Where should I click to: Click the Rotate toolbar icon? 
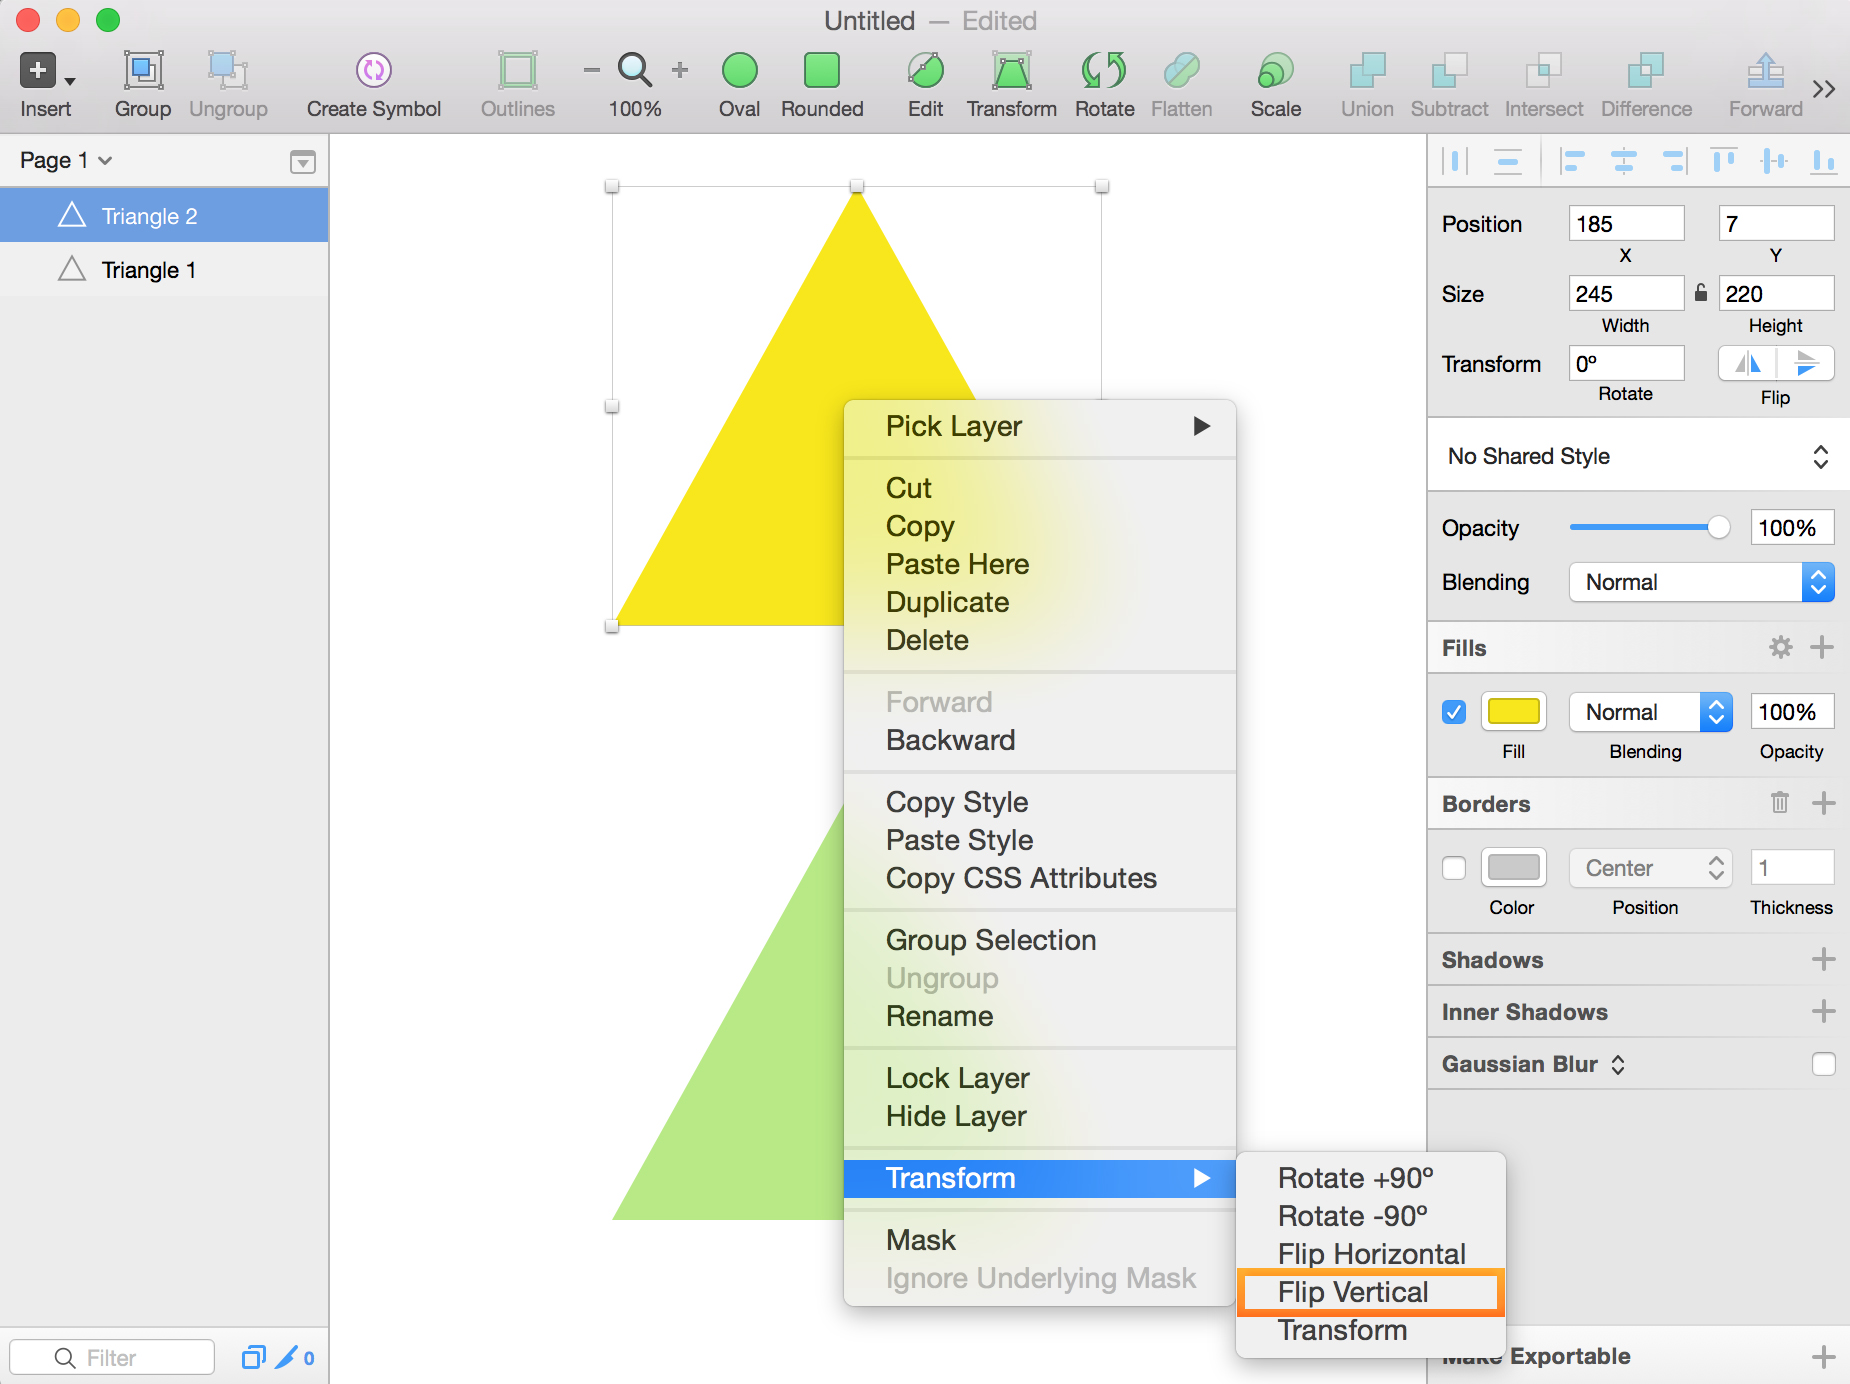pos(1104,71)
